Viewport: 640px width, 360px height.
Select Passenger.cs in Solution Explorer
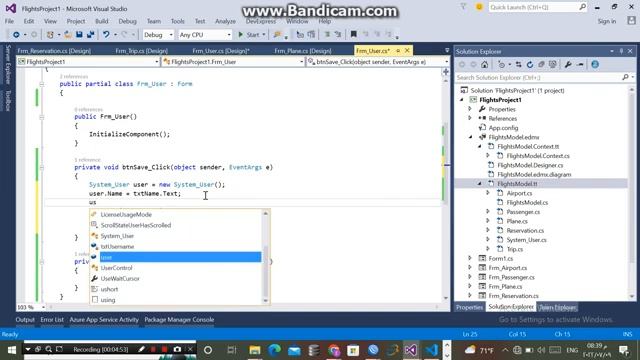click(x=523, y=212)
